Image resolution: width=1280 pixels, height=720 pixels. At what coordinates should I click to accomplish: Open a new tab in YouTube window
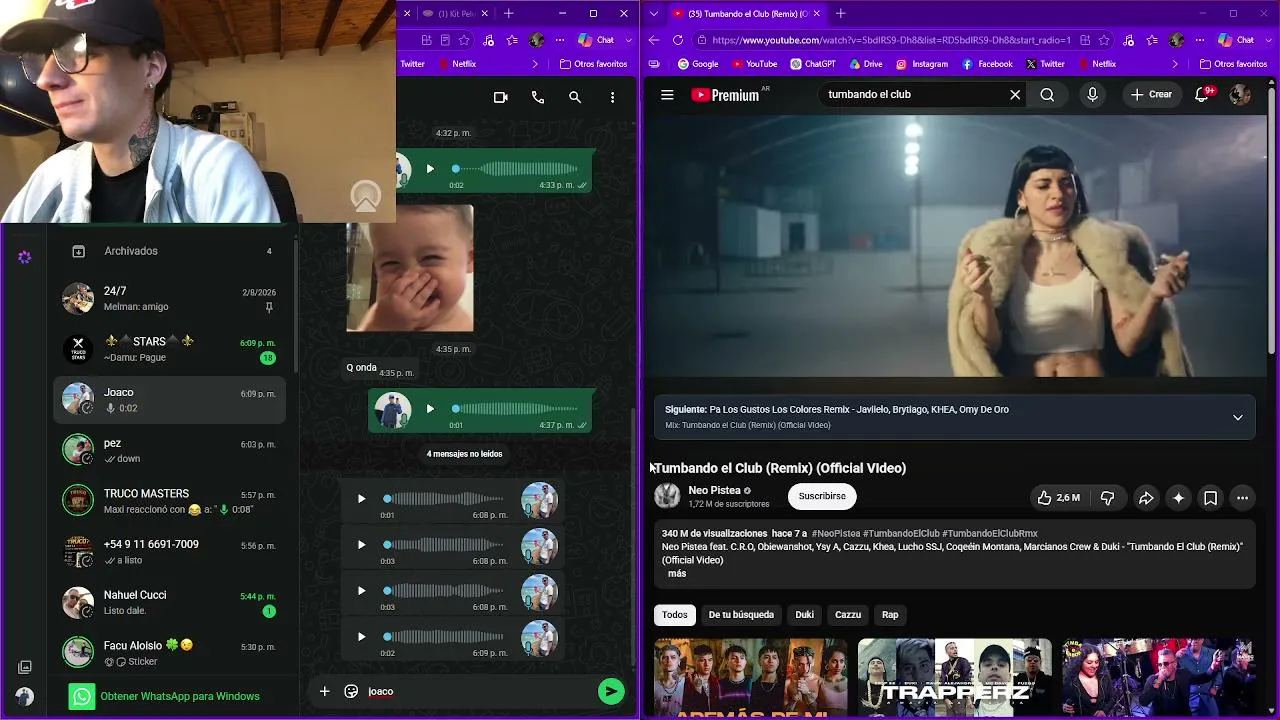click(x=840, y=13)
